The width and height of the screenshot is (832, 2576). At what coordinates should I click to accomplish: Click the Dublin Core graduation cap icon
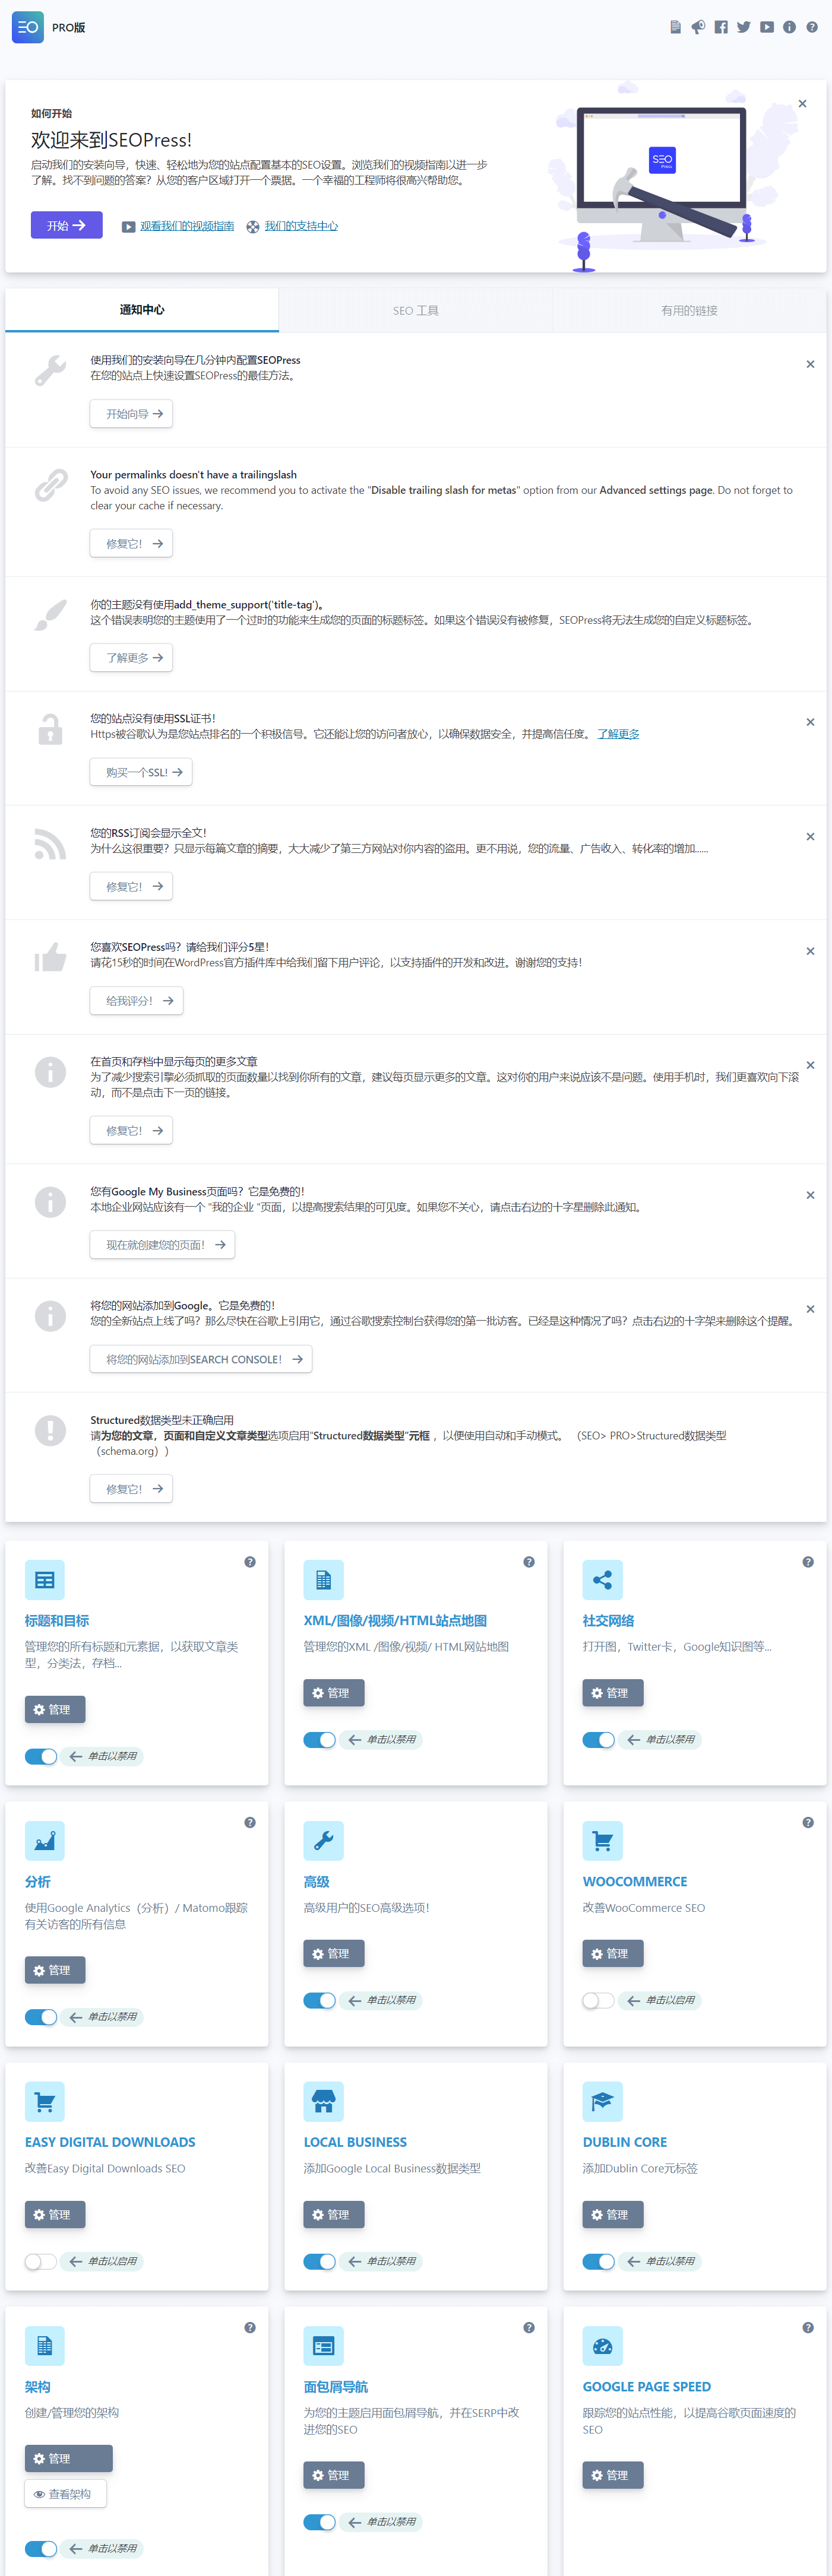[x=603, y=2101]
